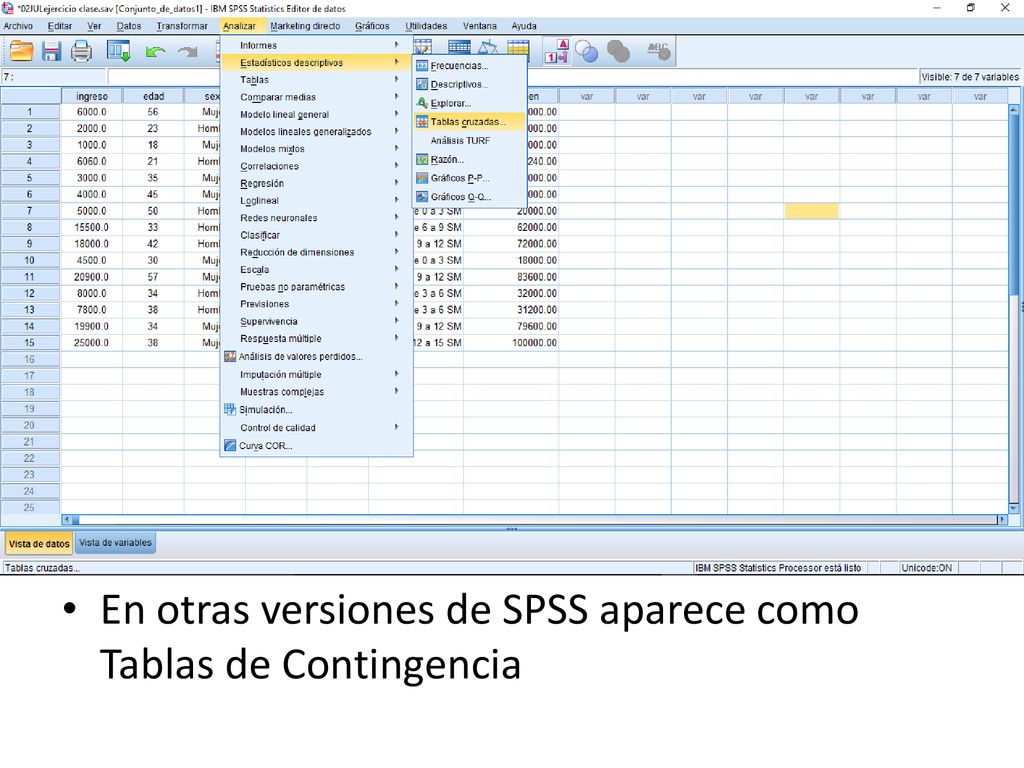Open the Transformar menu
Viewport: 1024px width, 768px height.
182,26
